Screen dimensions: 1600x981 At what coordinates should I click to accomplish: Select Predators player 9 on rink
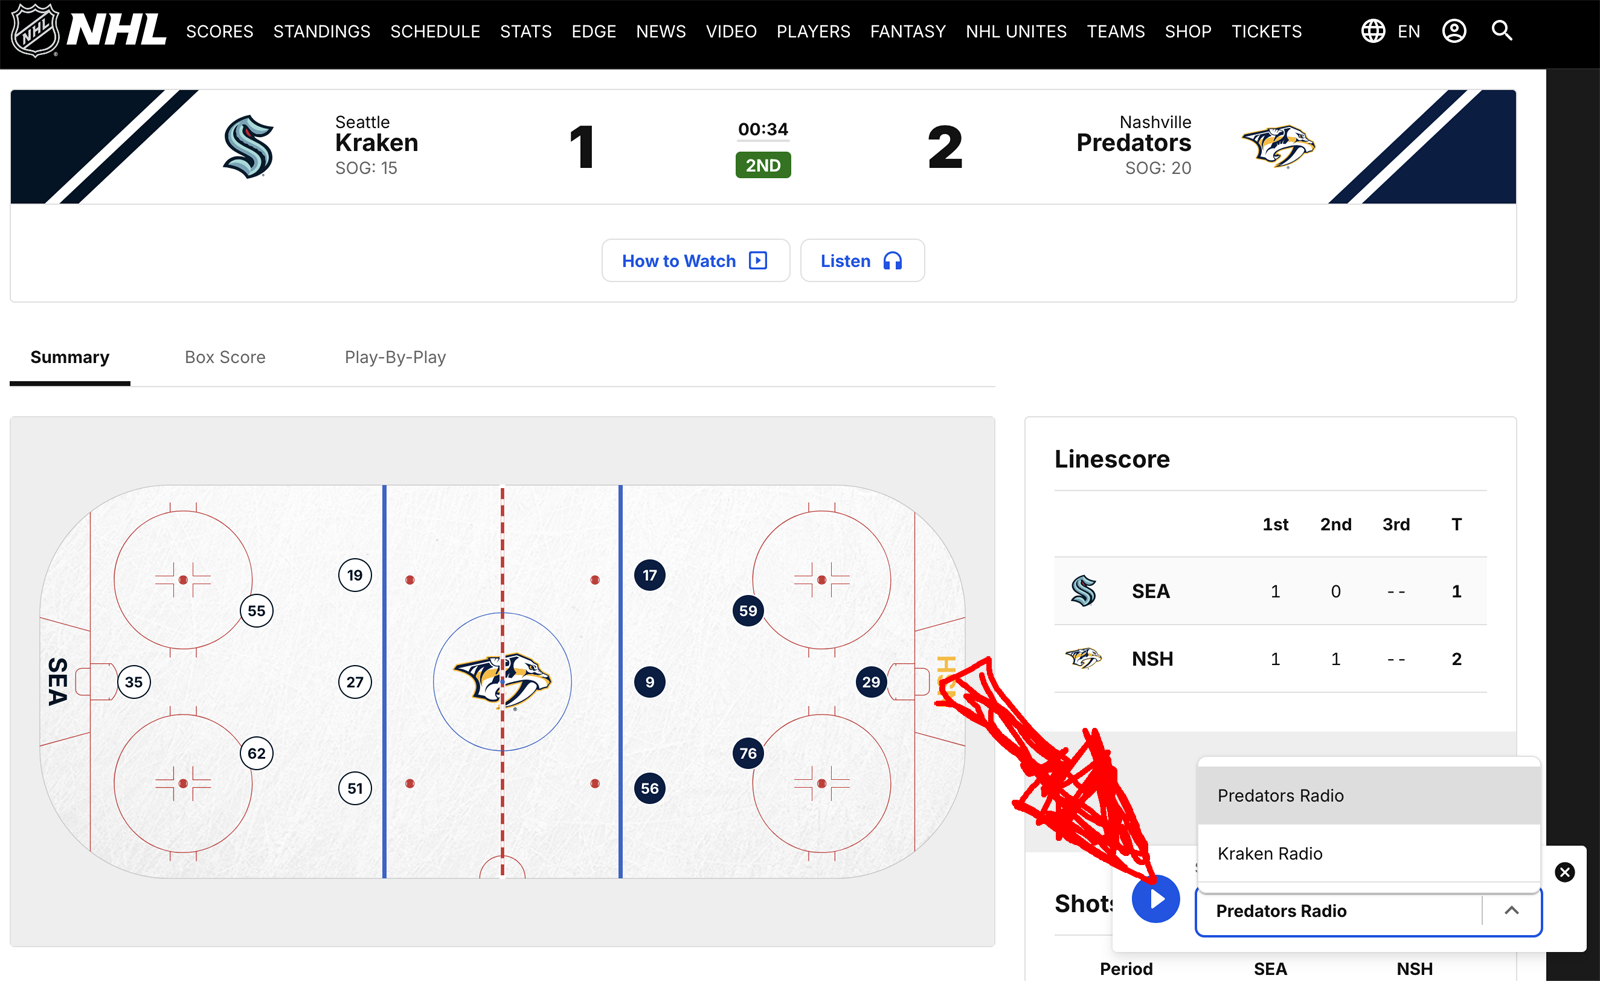(x=650, y=682)
